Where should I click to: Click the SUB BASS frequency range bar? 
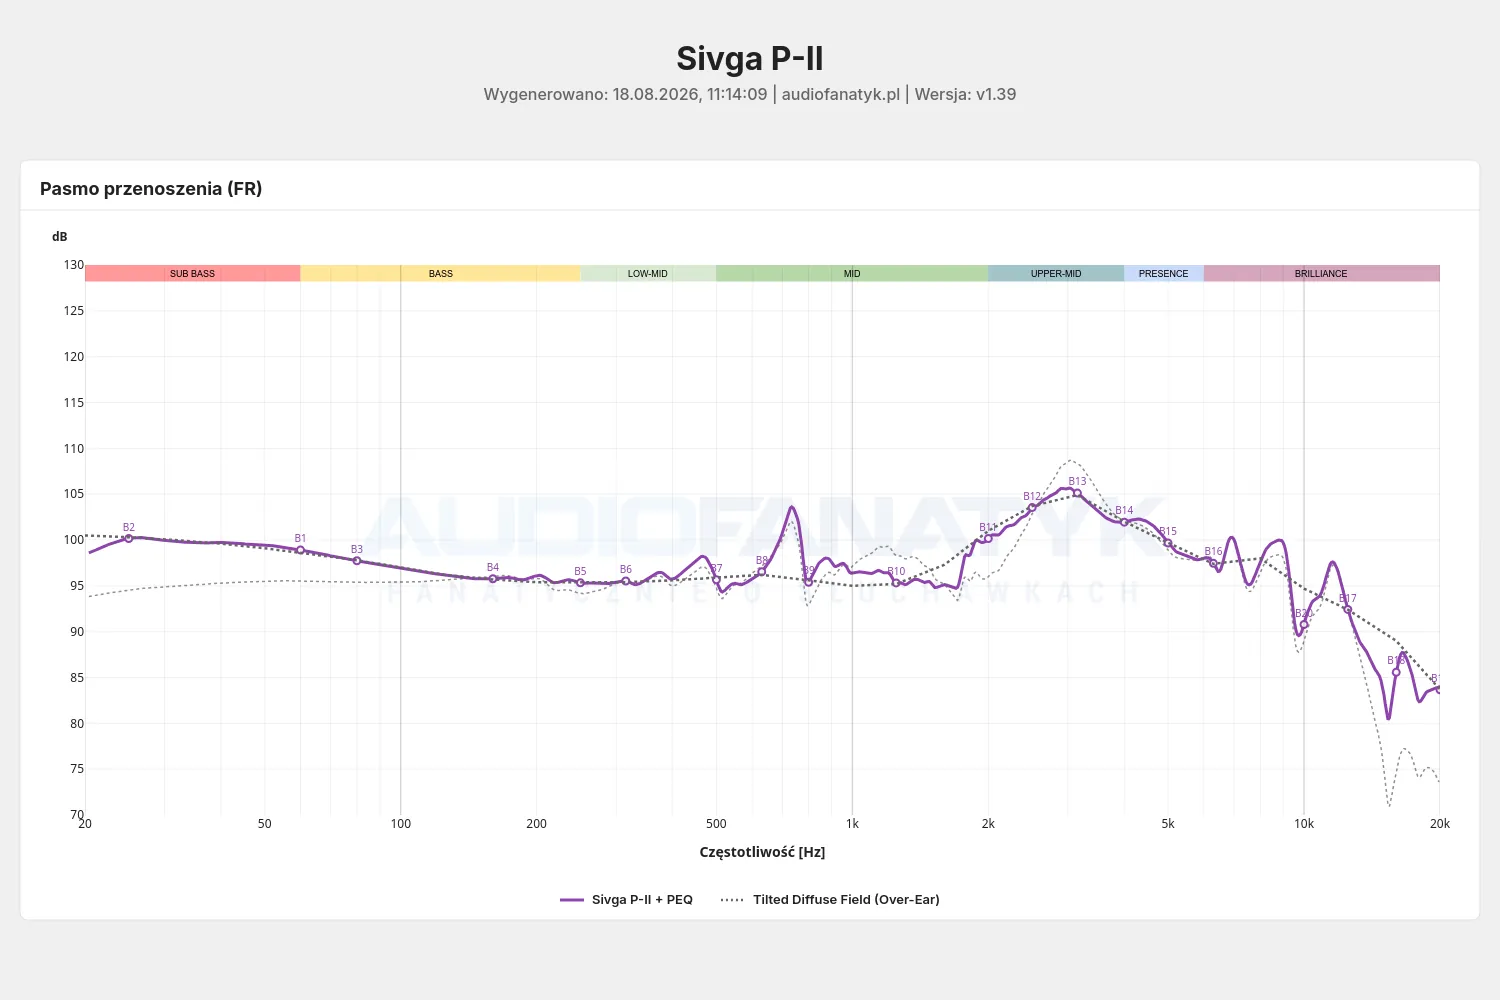click(x=193, y=273)
